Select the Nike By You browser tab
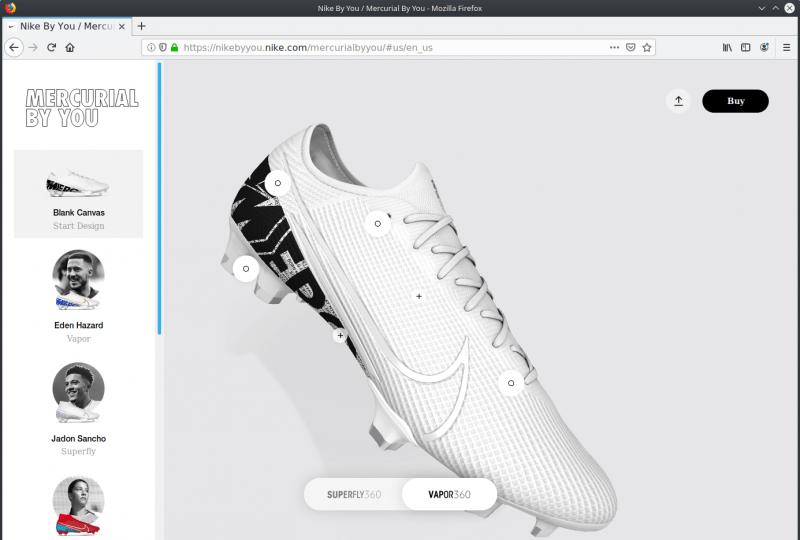The width and height of the screenshot is (800, 540). [x=65, y=26]
